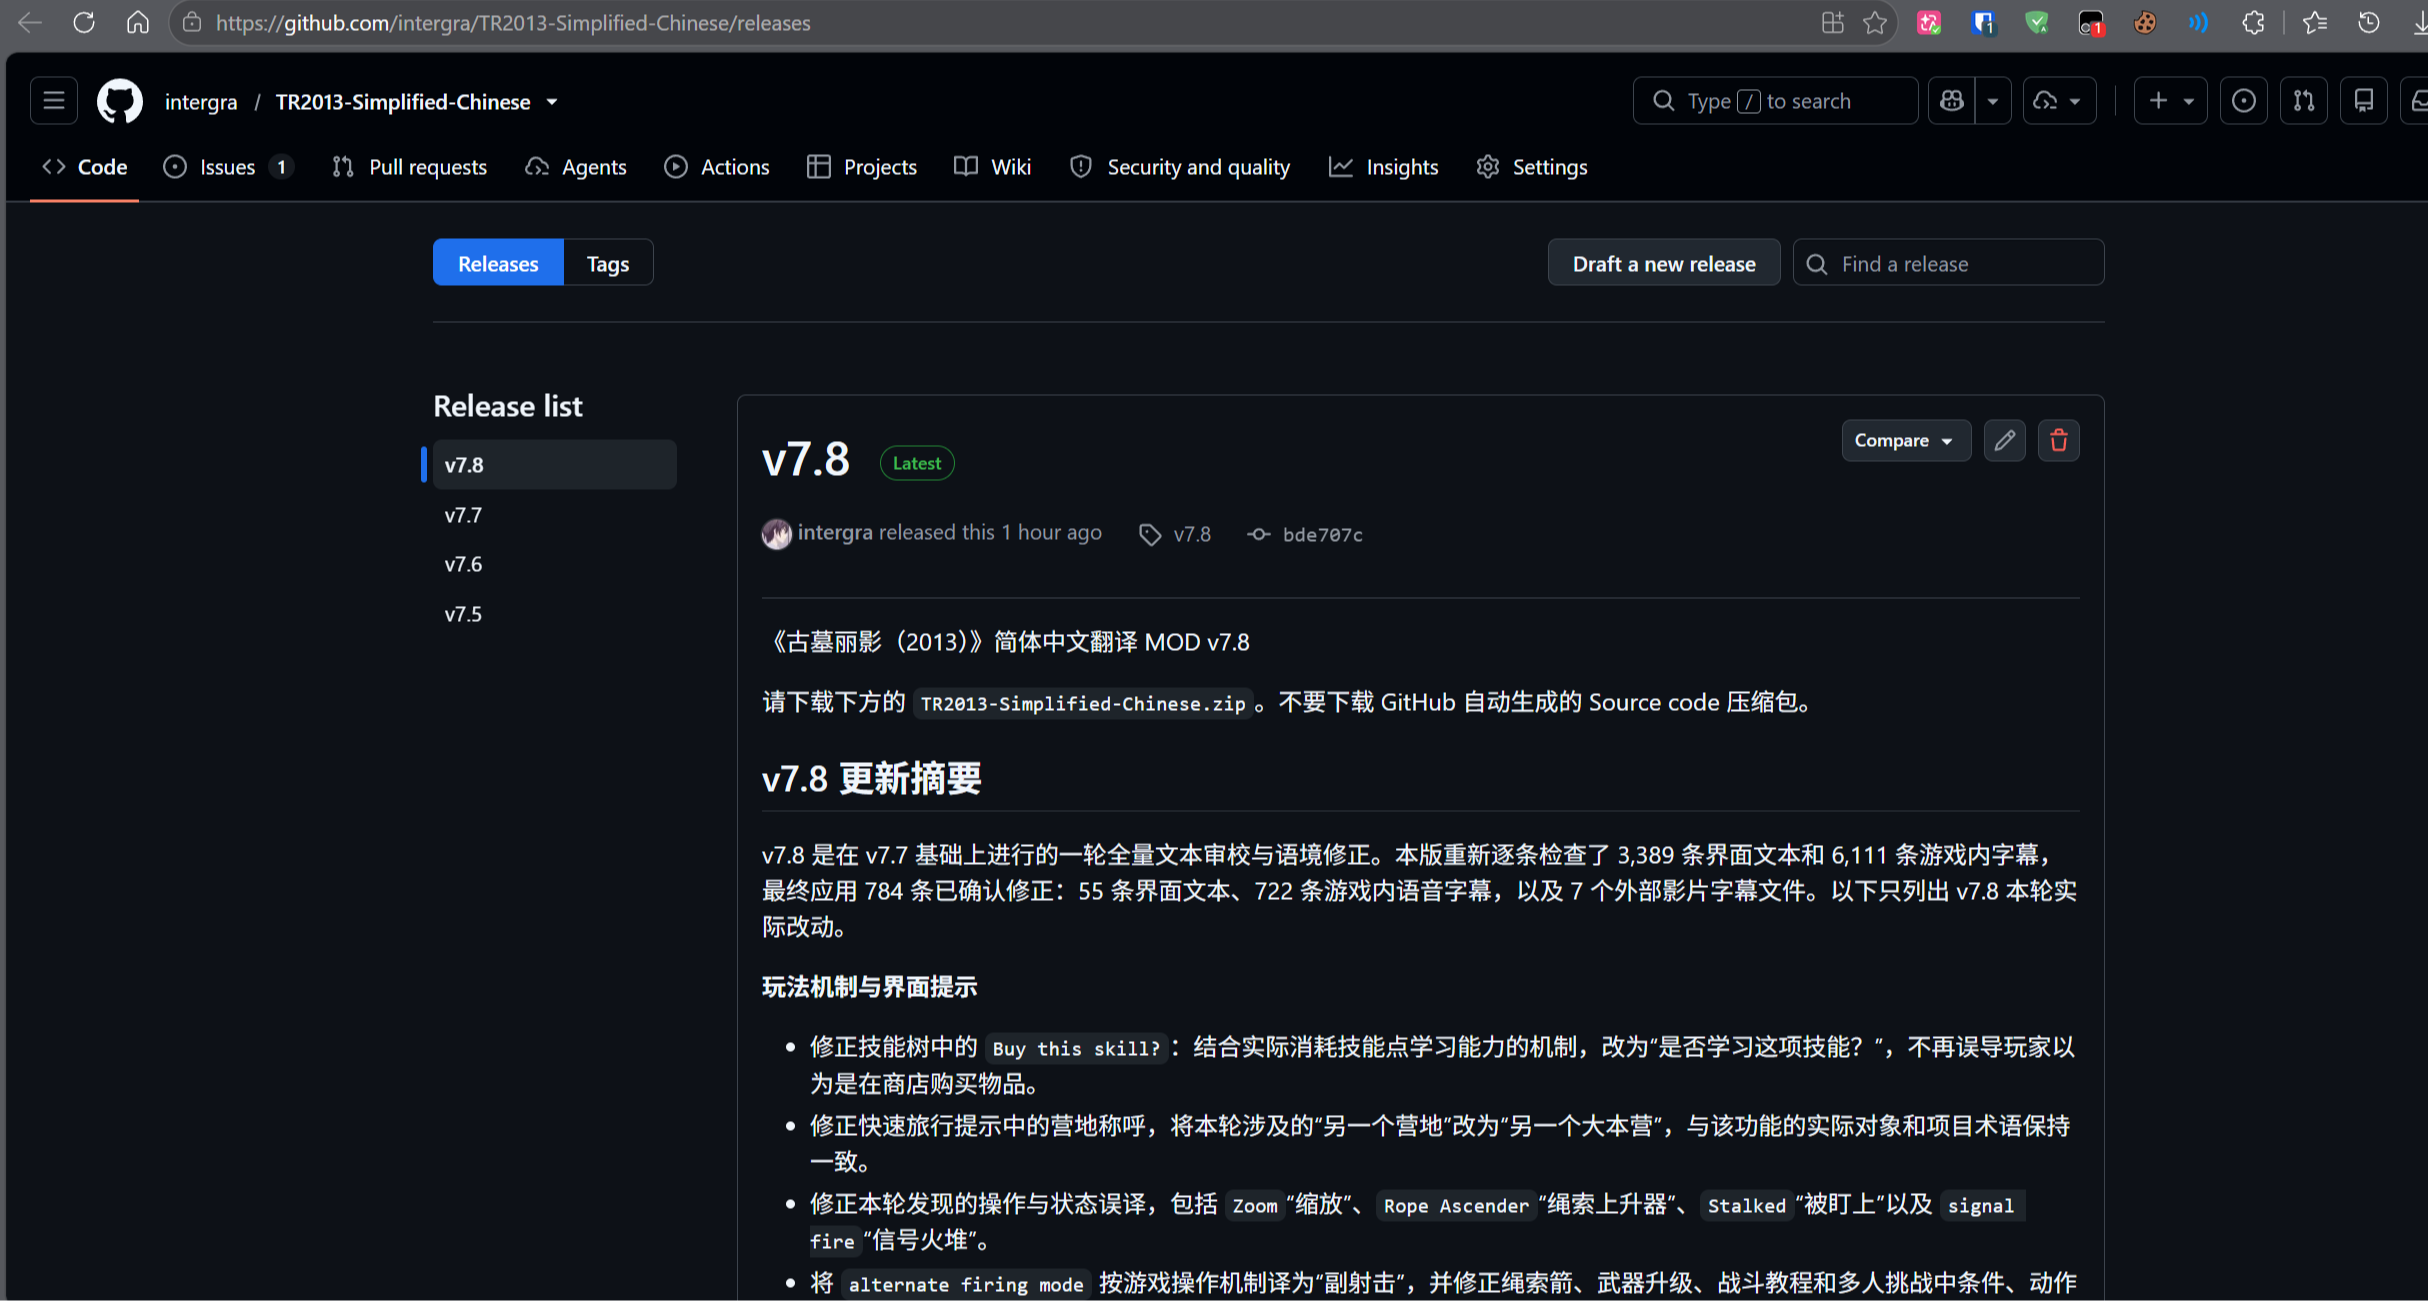2428x1301 pixels.
Task: Open browser history clock icon
Action: (2368, 22)
